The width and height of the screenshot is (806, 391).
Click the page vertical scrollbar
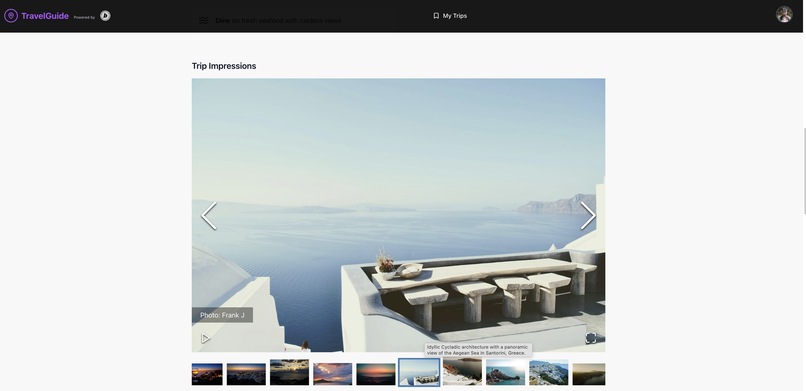[804, 171]
